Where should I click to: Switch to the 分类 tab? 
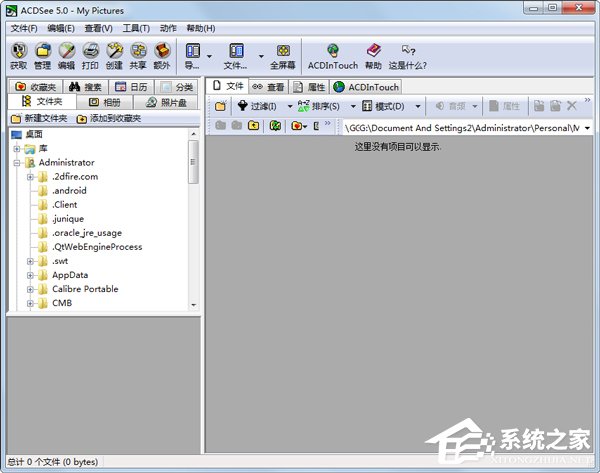click(x=176, y=87)
